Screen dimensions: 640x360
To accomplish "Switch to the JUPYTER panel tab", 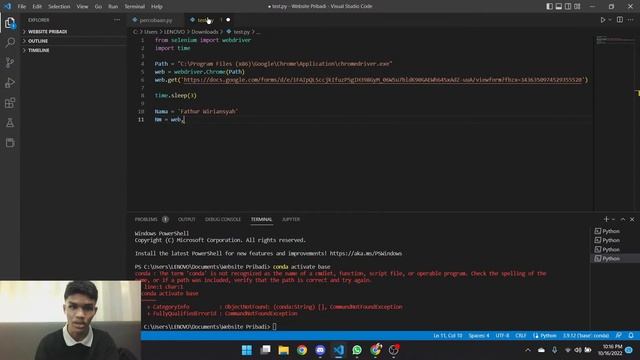I will (291, 219).
